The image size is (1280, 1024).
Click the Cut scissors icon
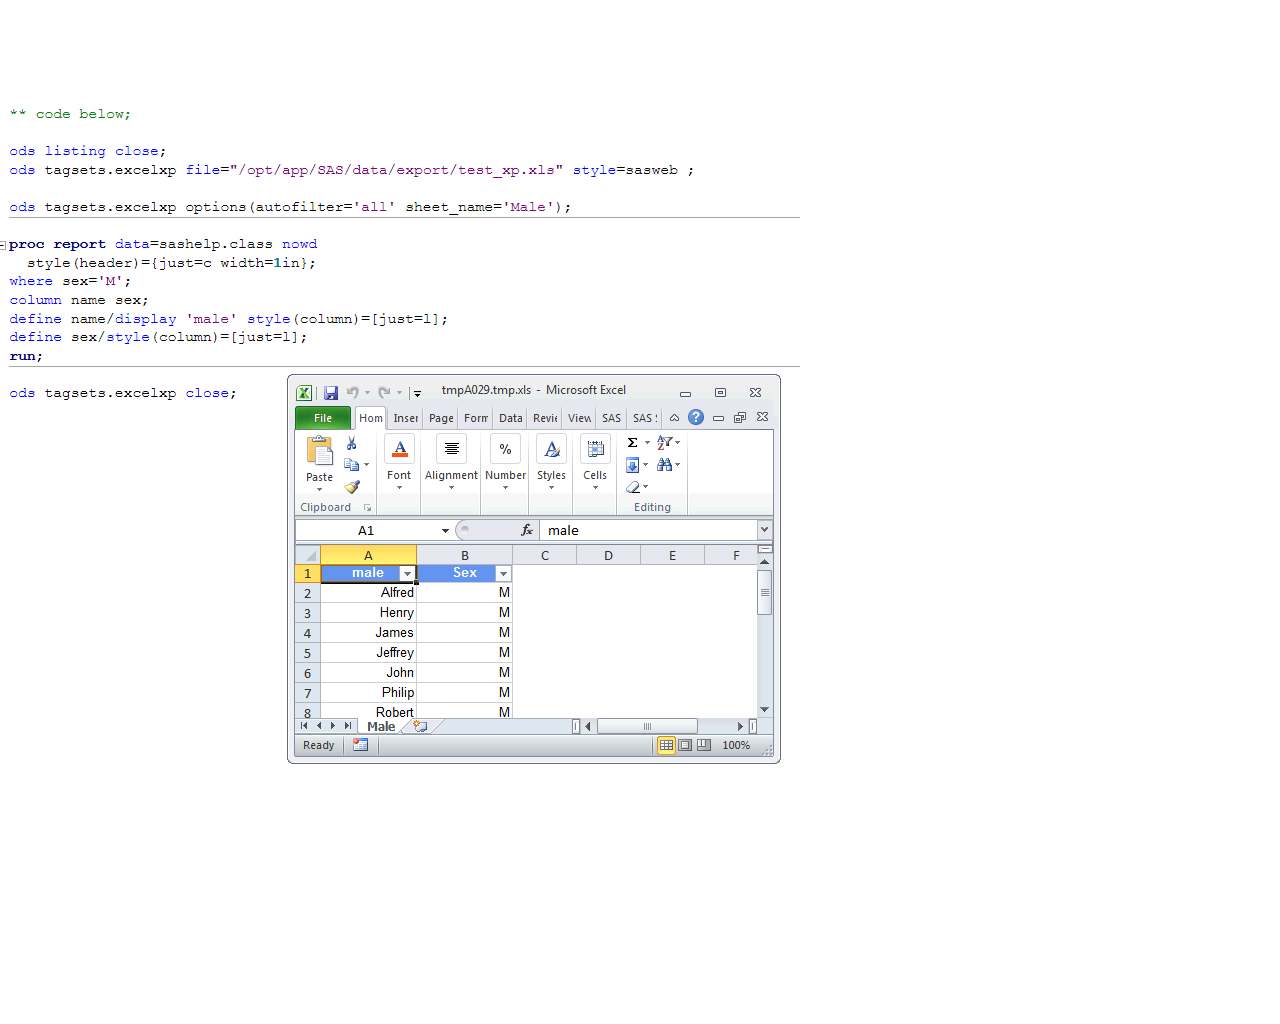point(352,443)
